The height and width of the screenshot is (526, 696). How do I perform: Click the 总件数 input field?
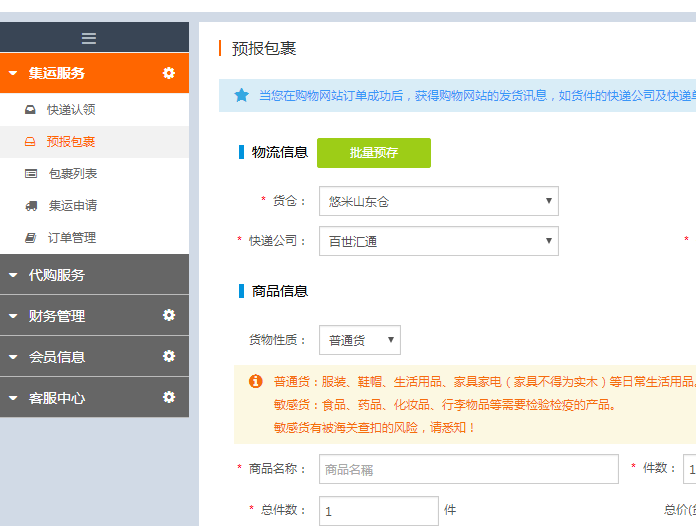378,511
